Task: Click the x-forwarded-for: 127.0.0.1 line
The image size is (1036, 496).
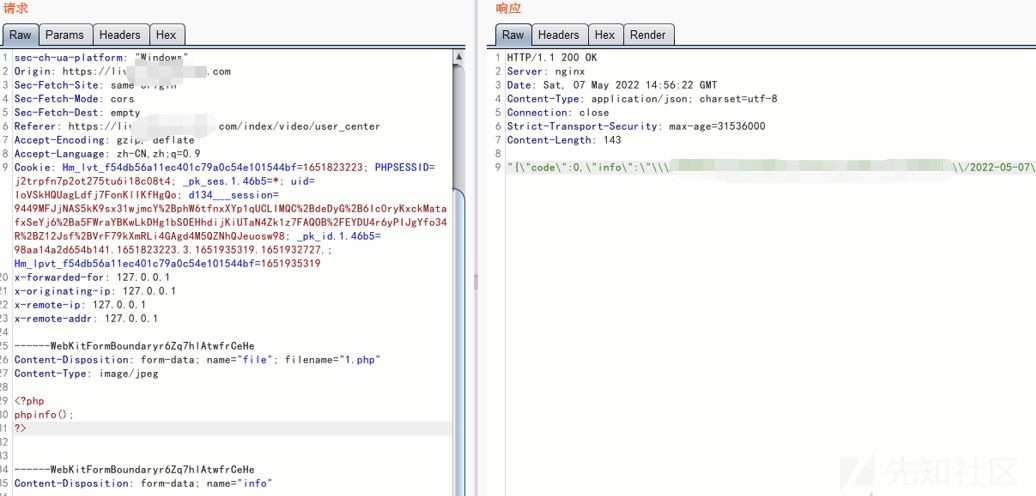Action: point(92,277)
